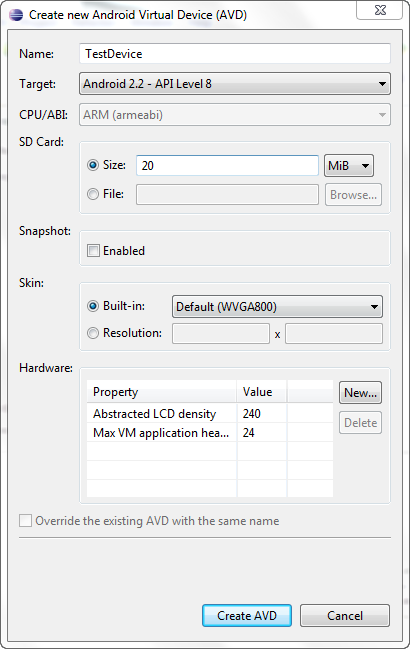
Task: Select the Abstracted LCD density row
Action: tap(210, 413)
